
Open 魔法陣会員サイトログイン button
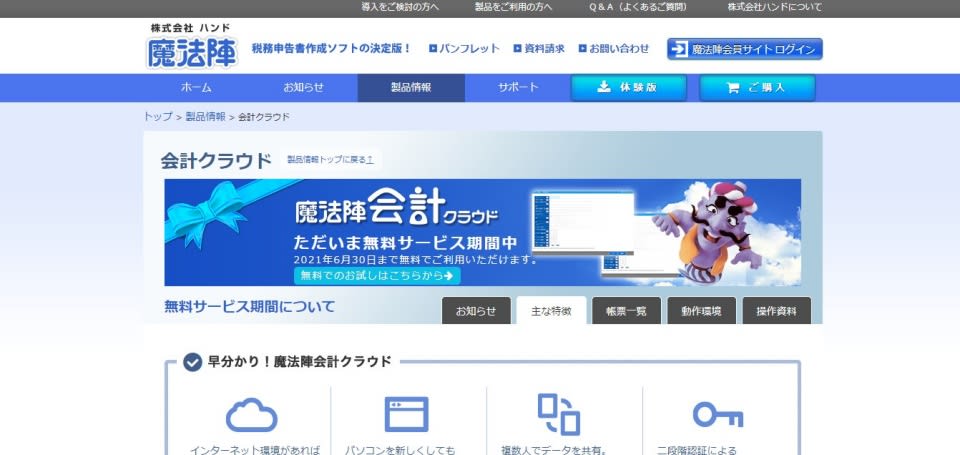pyautogui.click(x=744, y=50)
